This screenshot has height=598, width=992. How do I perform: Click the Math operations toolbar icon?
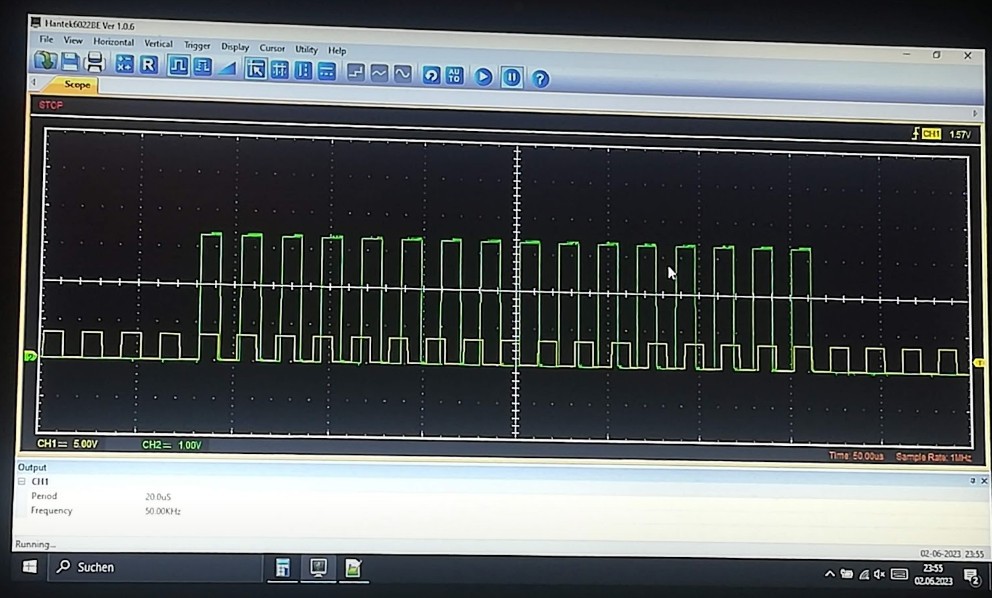pyautogui.click(x=124, y=64)
